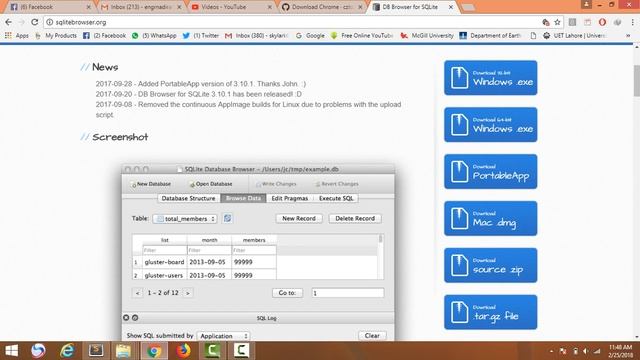This screenshot has height=360, width=640.
Task: Click the 2017-09-28 PortableApp news line
Action: (x=201, y=84)
